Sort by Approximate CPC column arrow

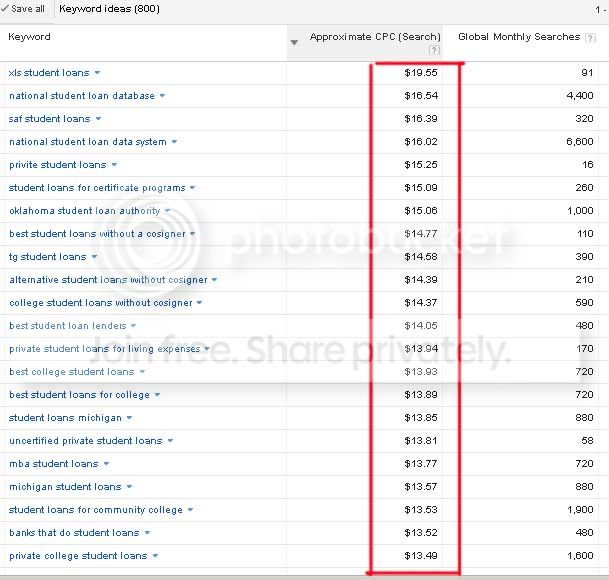294,42
